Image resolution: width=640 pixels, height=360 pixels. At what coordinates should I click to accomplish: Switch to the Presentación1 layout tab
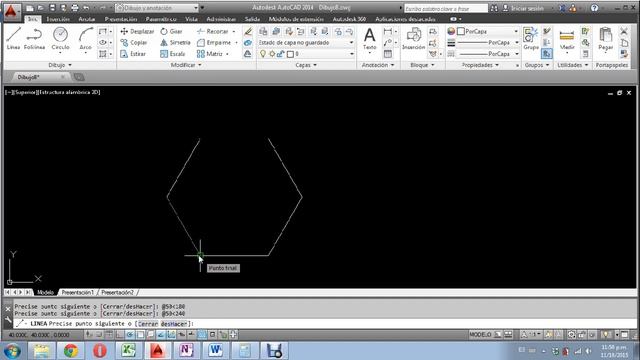(x=78, y=292)
